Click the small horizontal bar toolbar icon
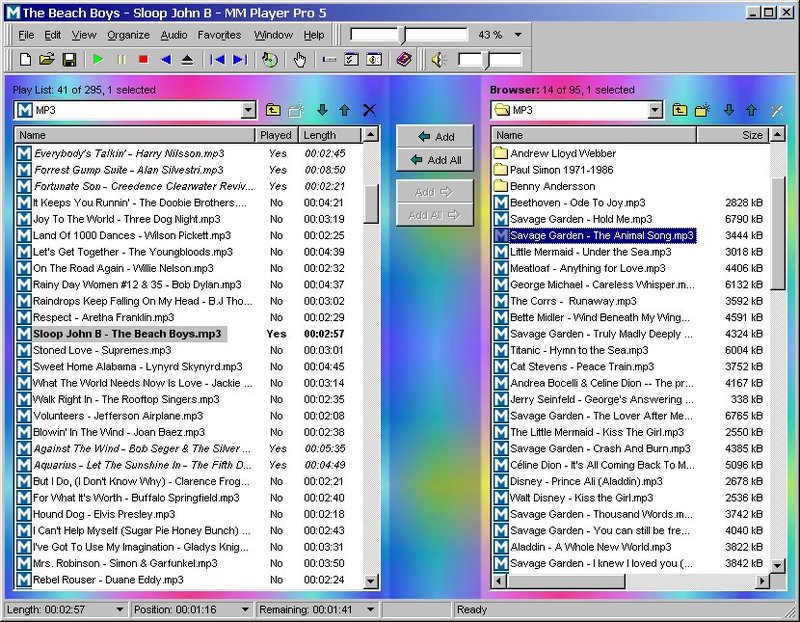Viewport: 800px width, 622px height. pos(330,60)
